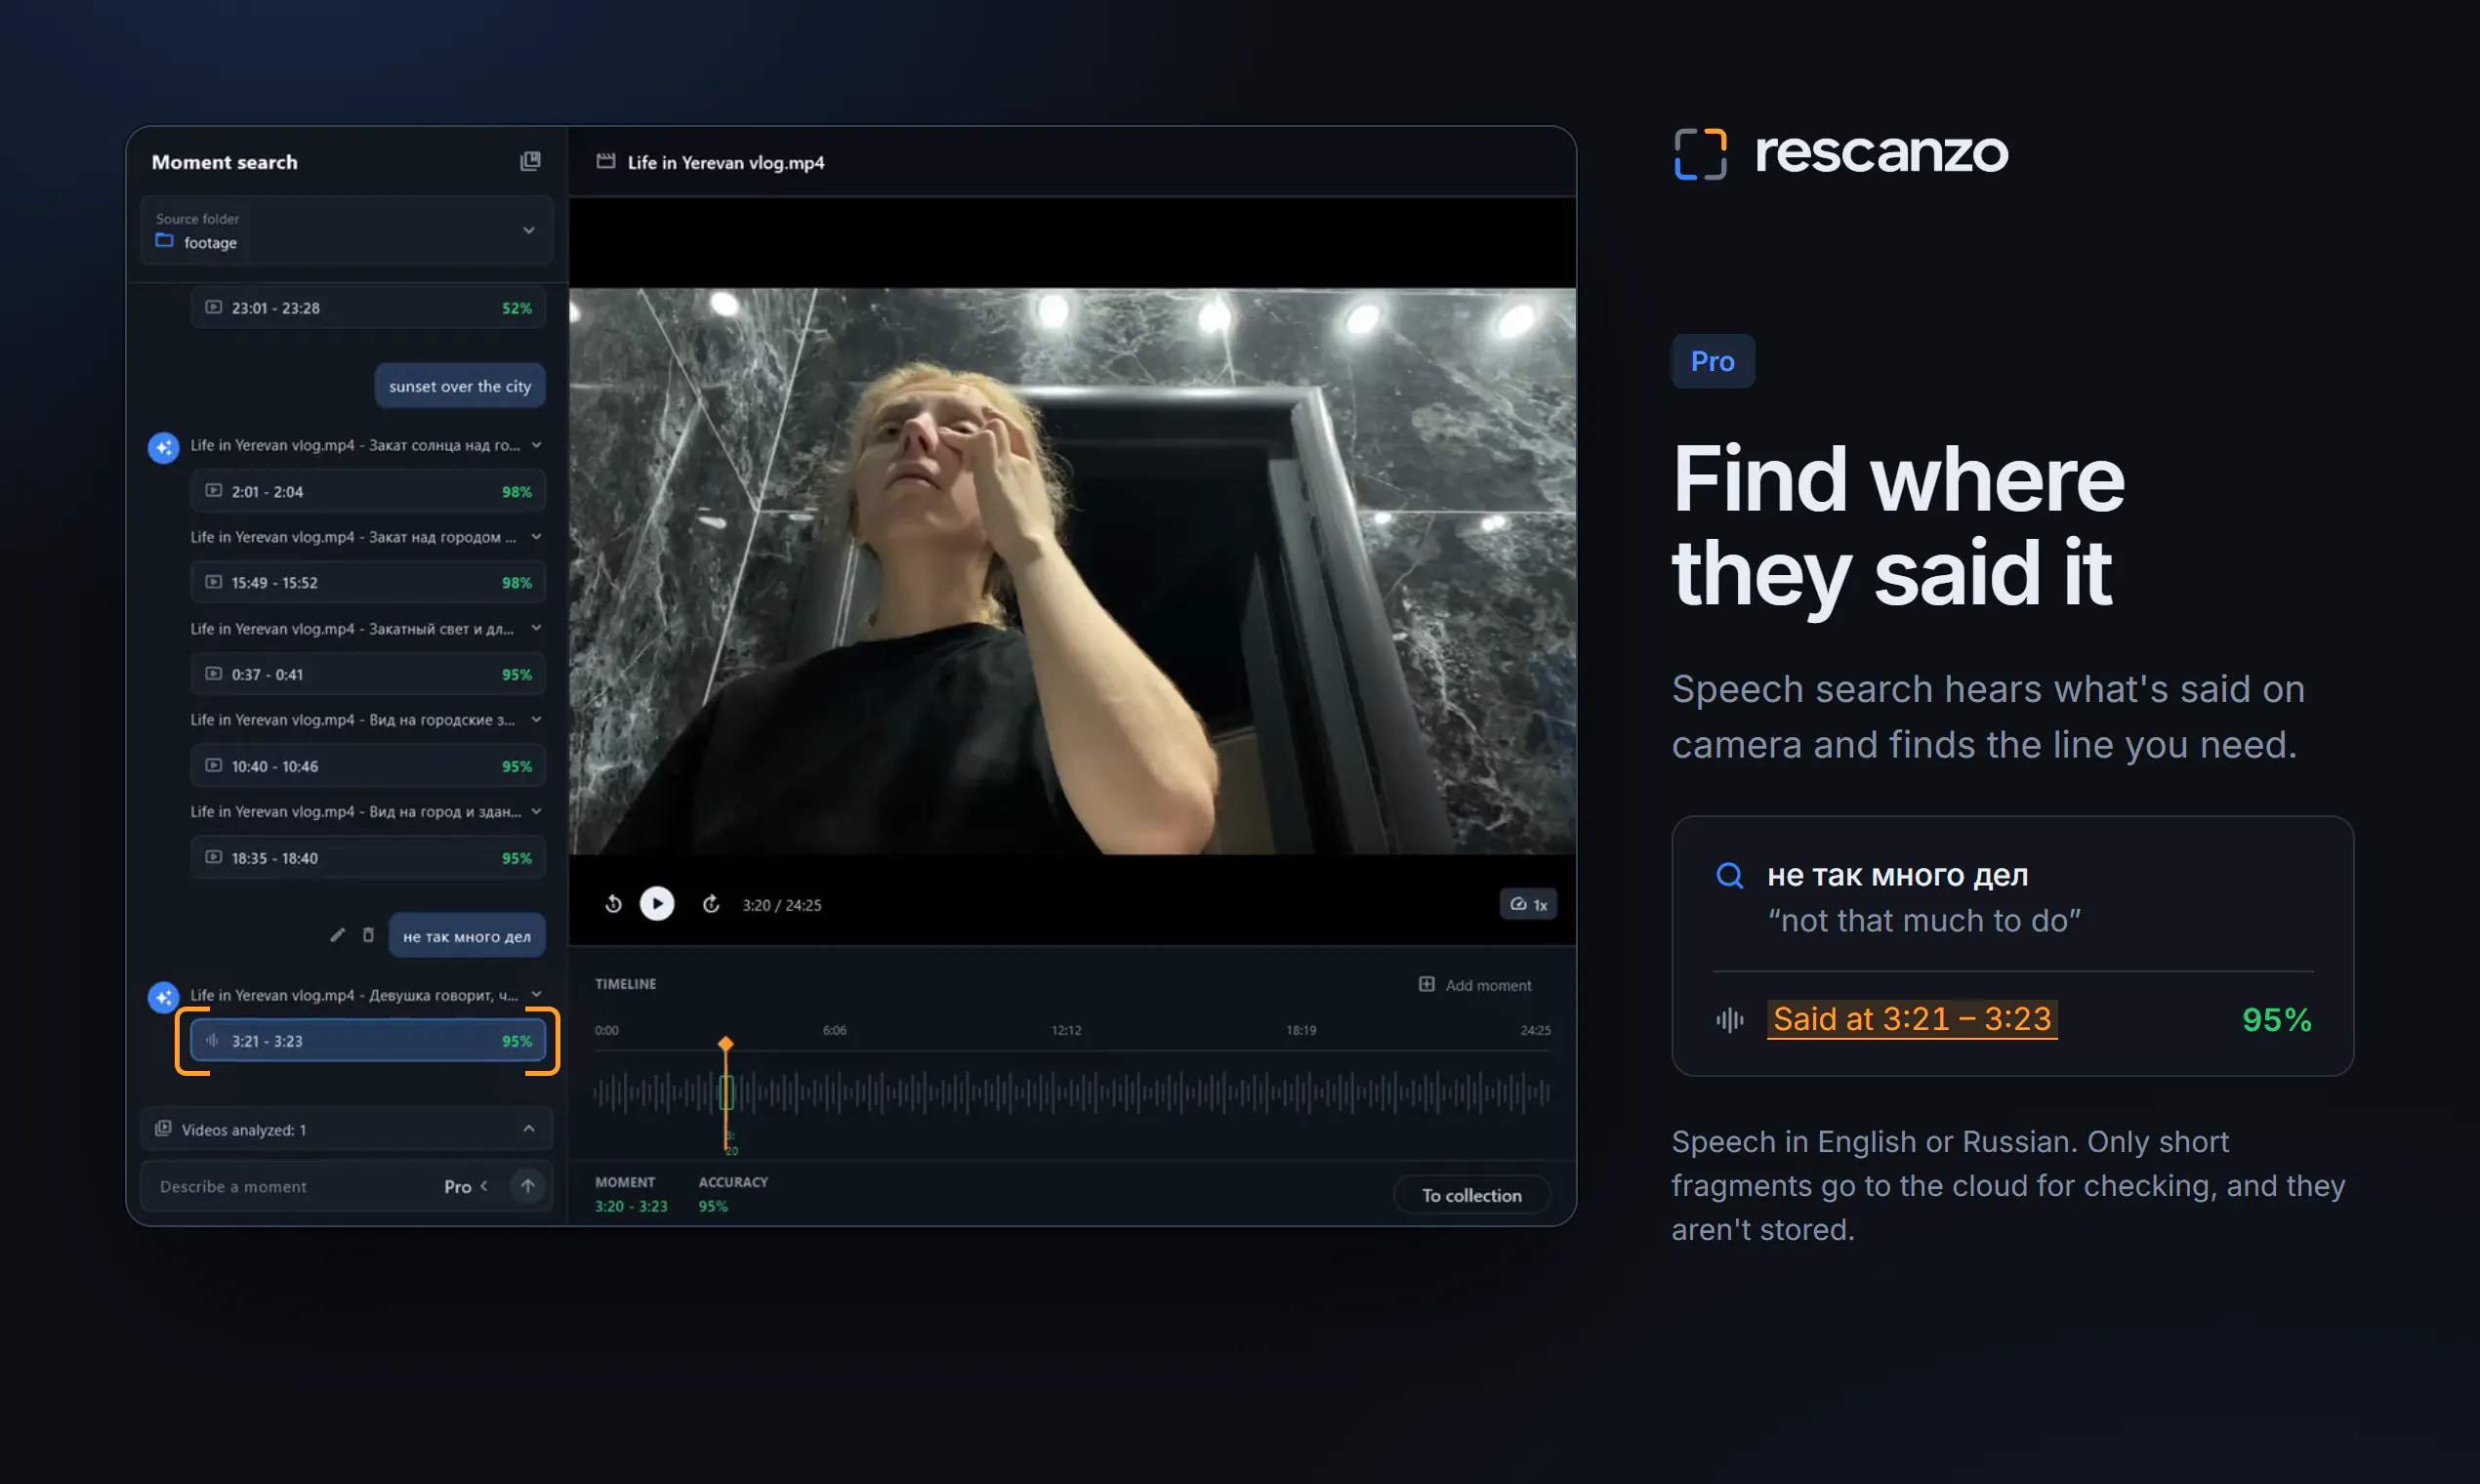The image size is (2480, 1484).
Task: Select the 2:01 - 2:04 moment
Action: click(368, 491)
